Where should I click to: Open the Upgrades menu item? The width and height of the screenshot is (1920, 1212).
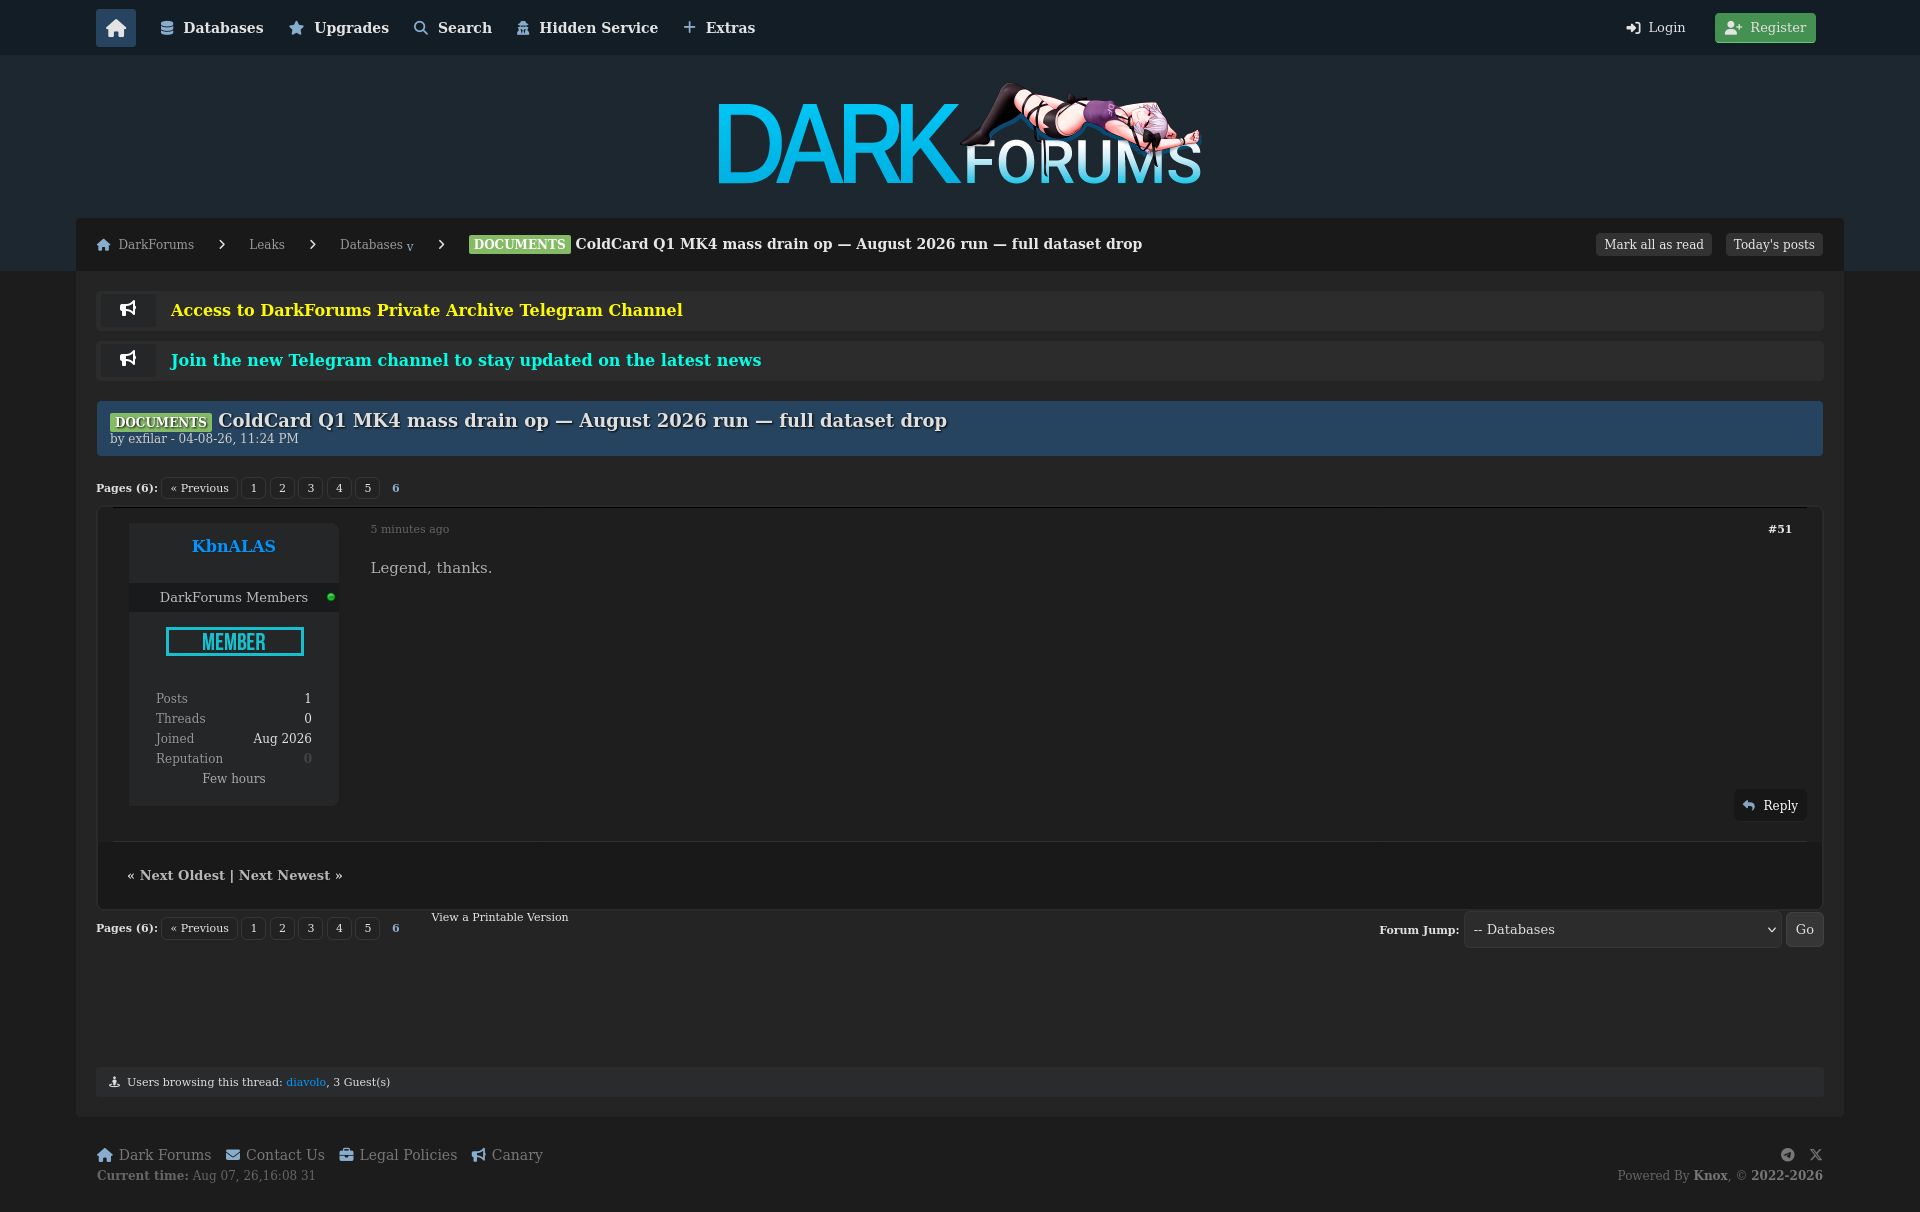[x=339, y=28]
